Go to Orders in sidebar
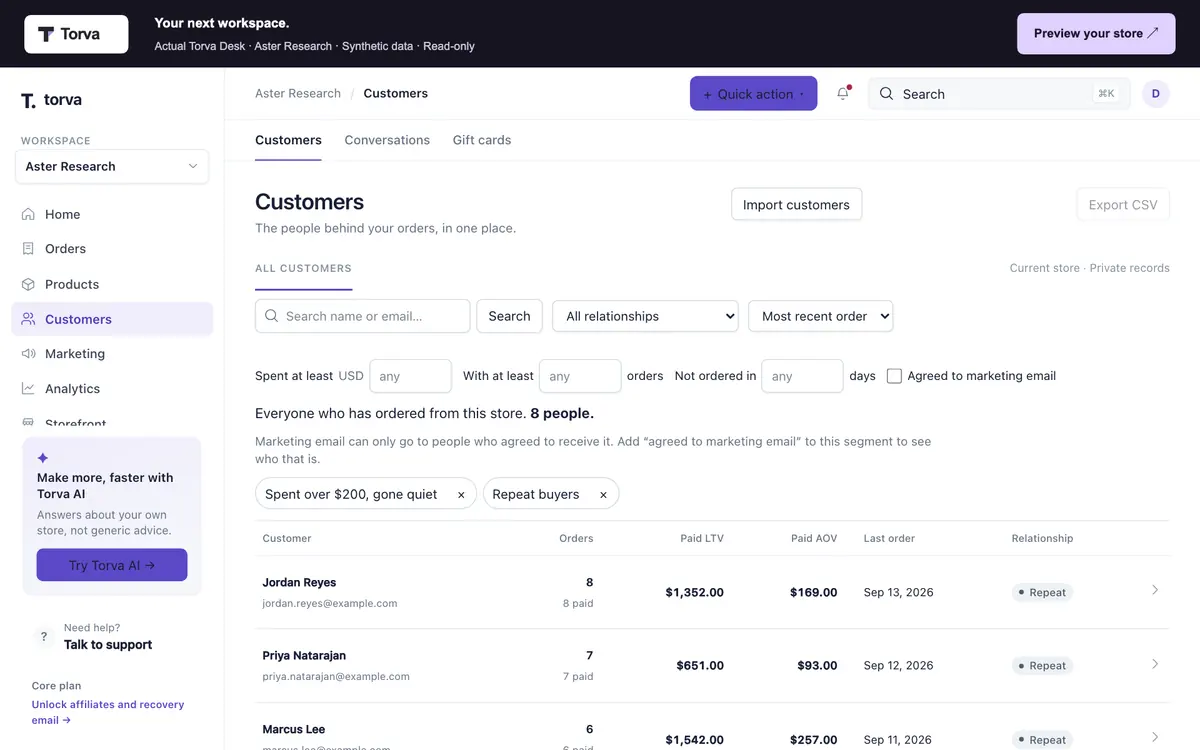This screenshot has width=1200, height=750. click(112, 249)
